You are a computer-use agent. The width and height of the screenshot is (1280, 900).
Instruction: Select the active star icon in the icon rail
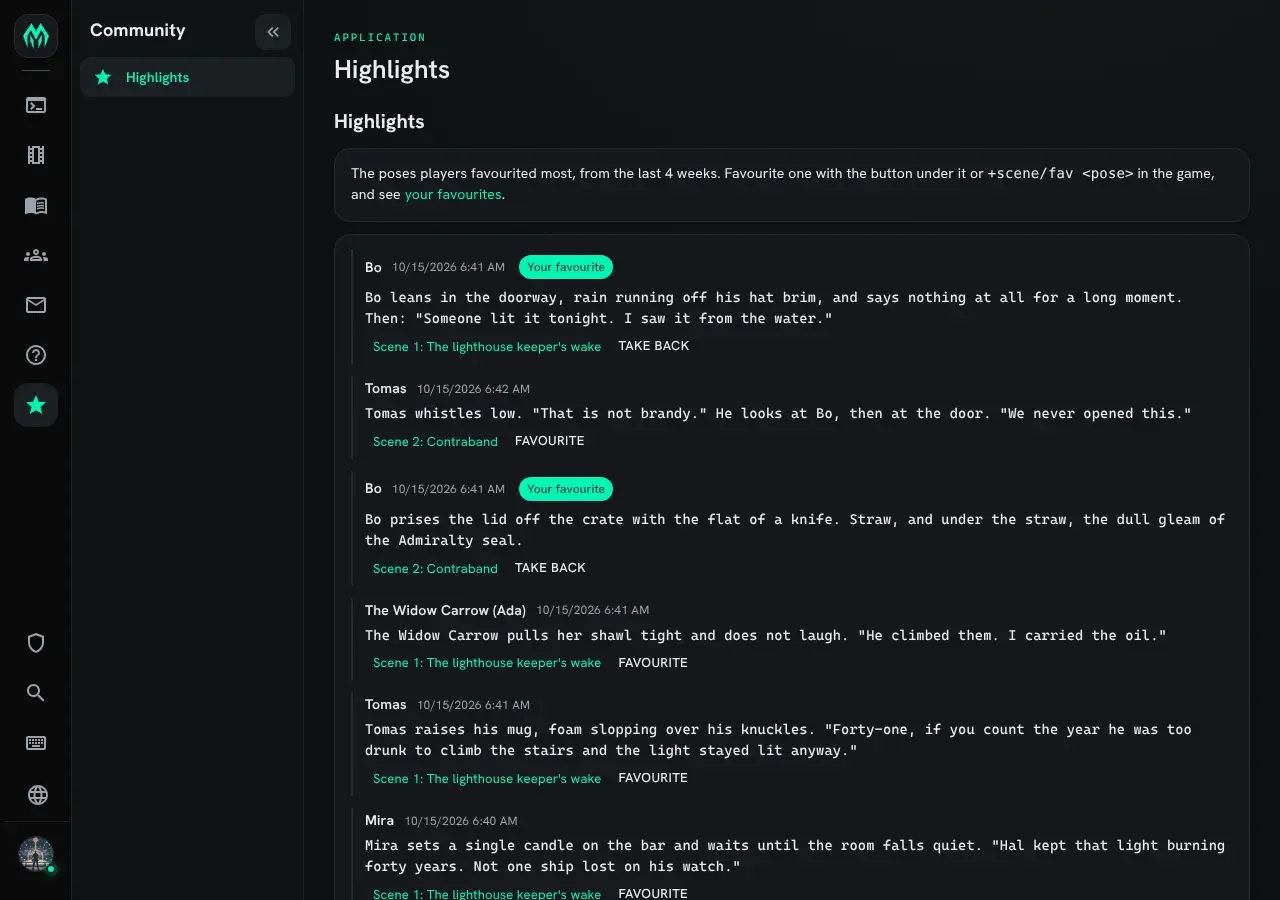pyautogui.click(x=36, y=405)
